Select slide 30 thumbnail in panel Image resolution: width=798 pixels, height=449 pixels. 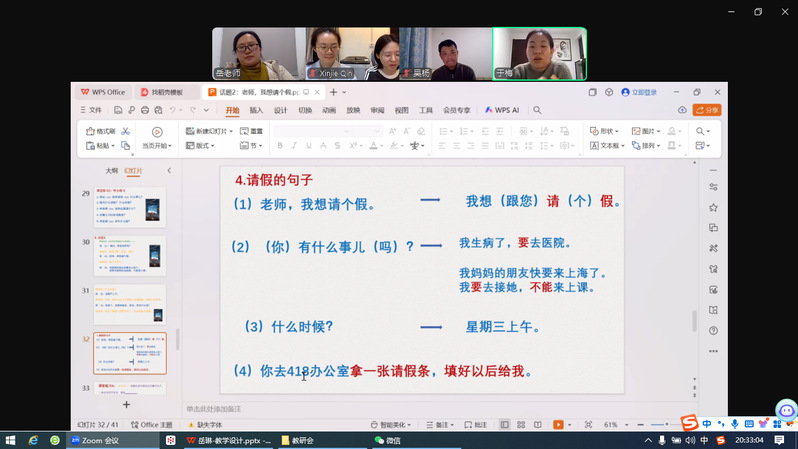[x=130, y=257]
